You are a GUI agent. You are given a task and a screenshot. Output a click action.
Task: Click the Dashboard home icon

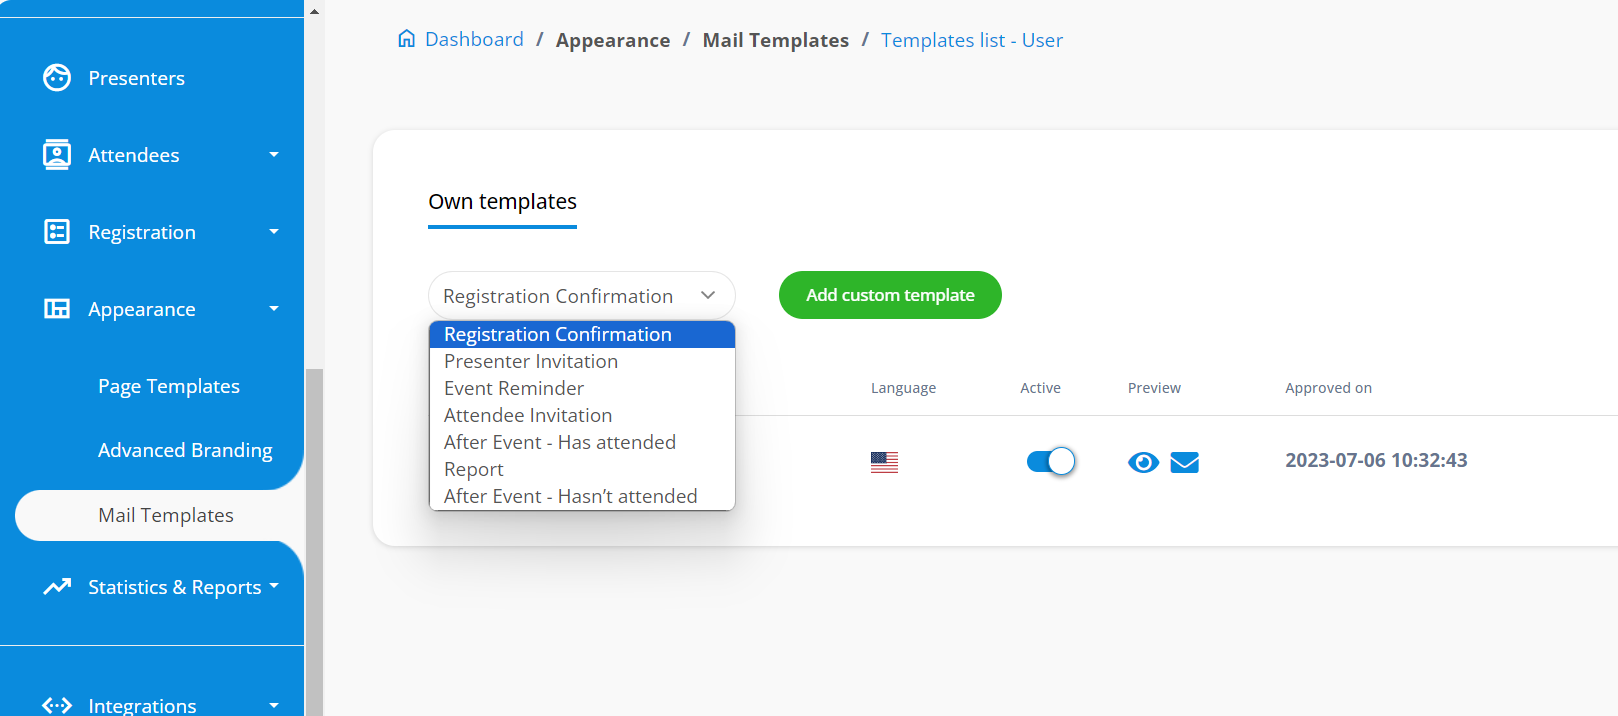(x=406, y=39)
